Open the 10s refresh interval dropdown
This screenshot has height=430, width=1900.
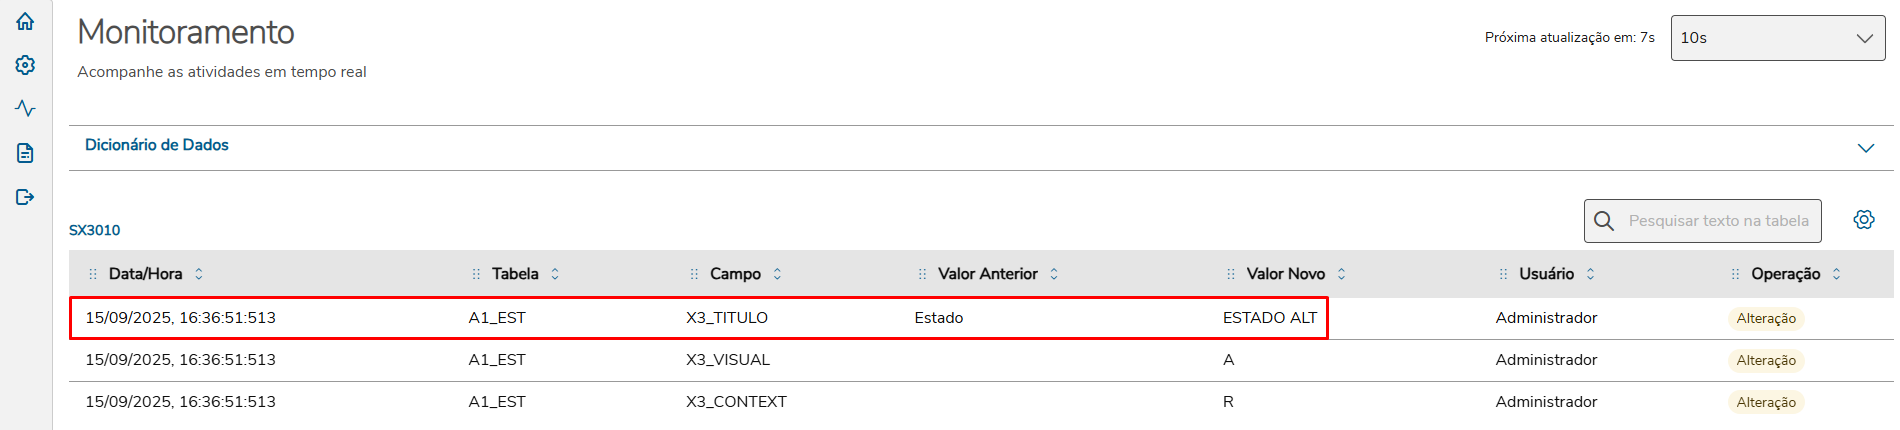pyautogui.click(x=1777, y=38)
